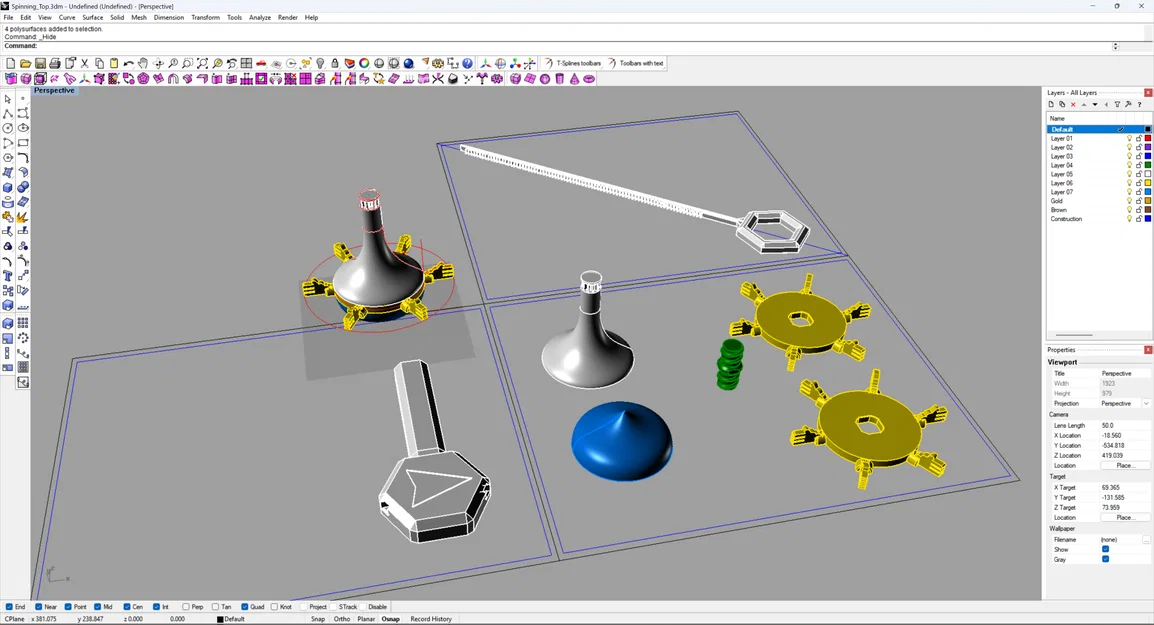The width and height of the screenshot is (1154, 625).
Task: Click the layer filter funnel icon
Action: [1117, 105]
